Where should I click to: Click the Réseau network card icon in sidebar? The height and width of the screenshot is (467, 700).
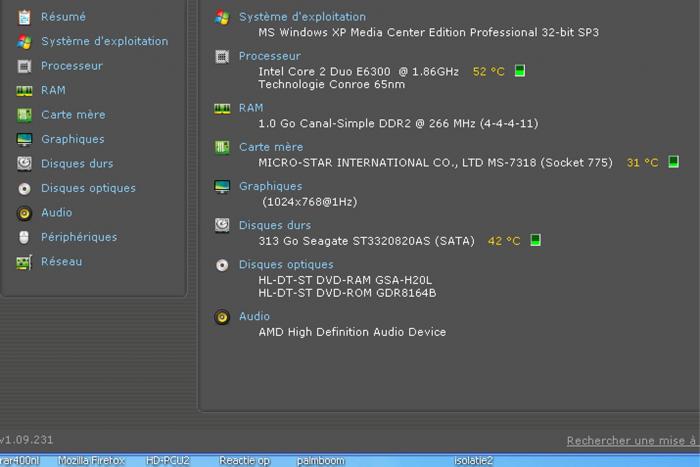pos(25,263)
